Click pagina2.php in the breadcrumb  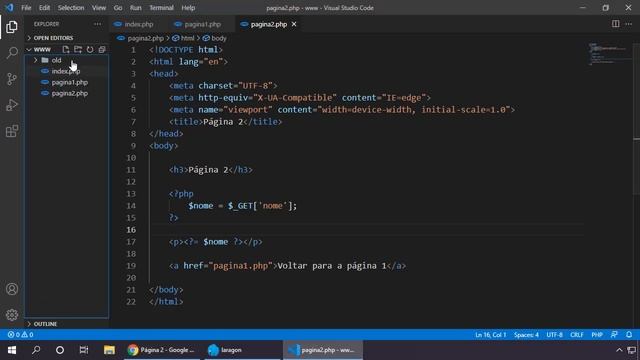pos(145,38)
